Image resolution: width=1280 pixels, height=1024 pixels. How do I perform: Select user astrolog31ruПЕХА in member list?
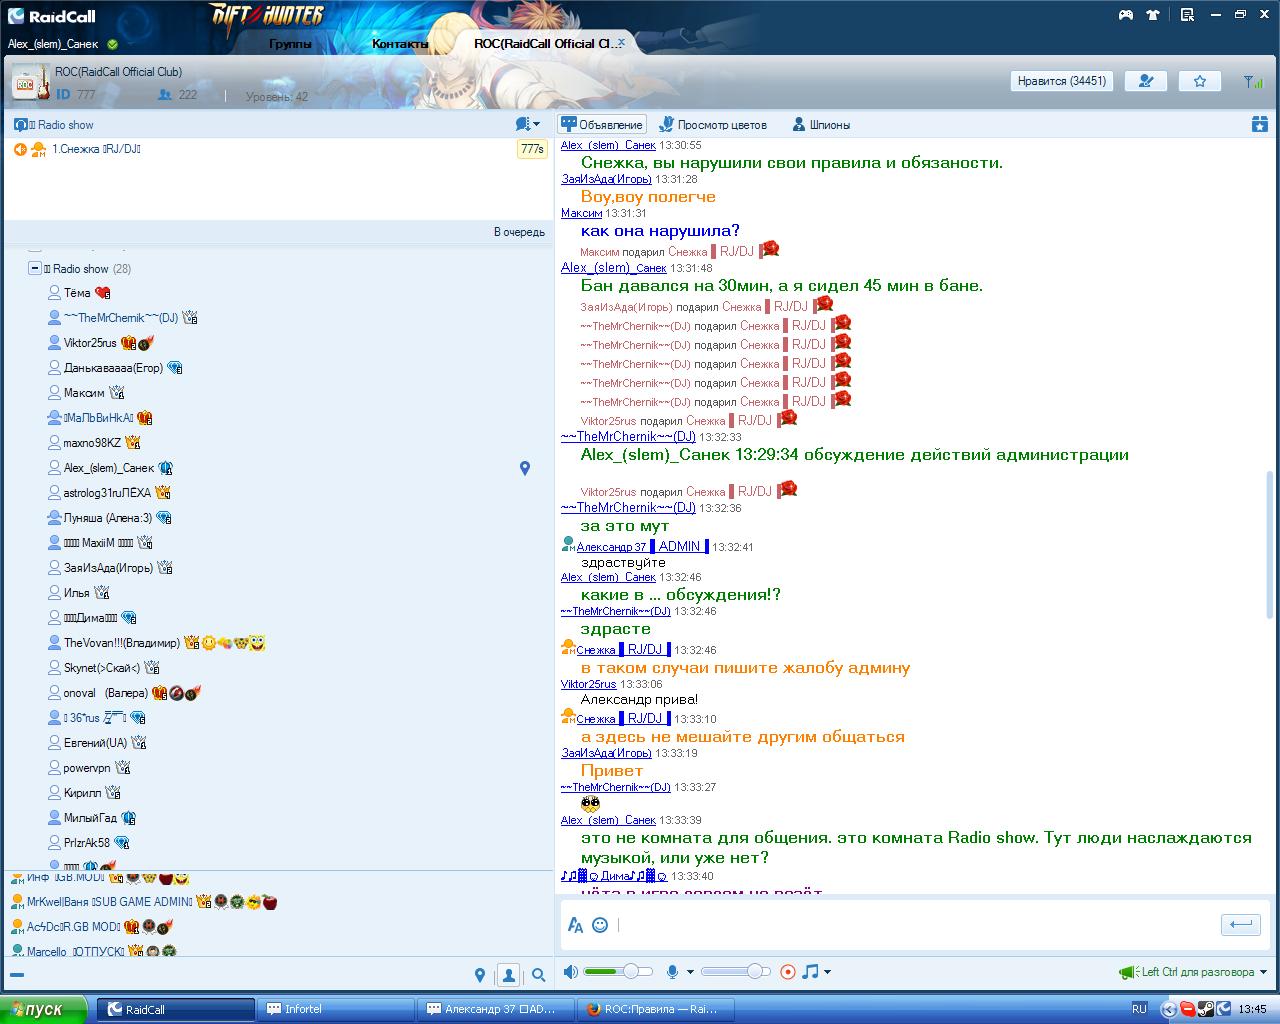coord(107,493)
